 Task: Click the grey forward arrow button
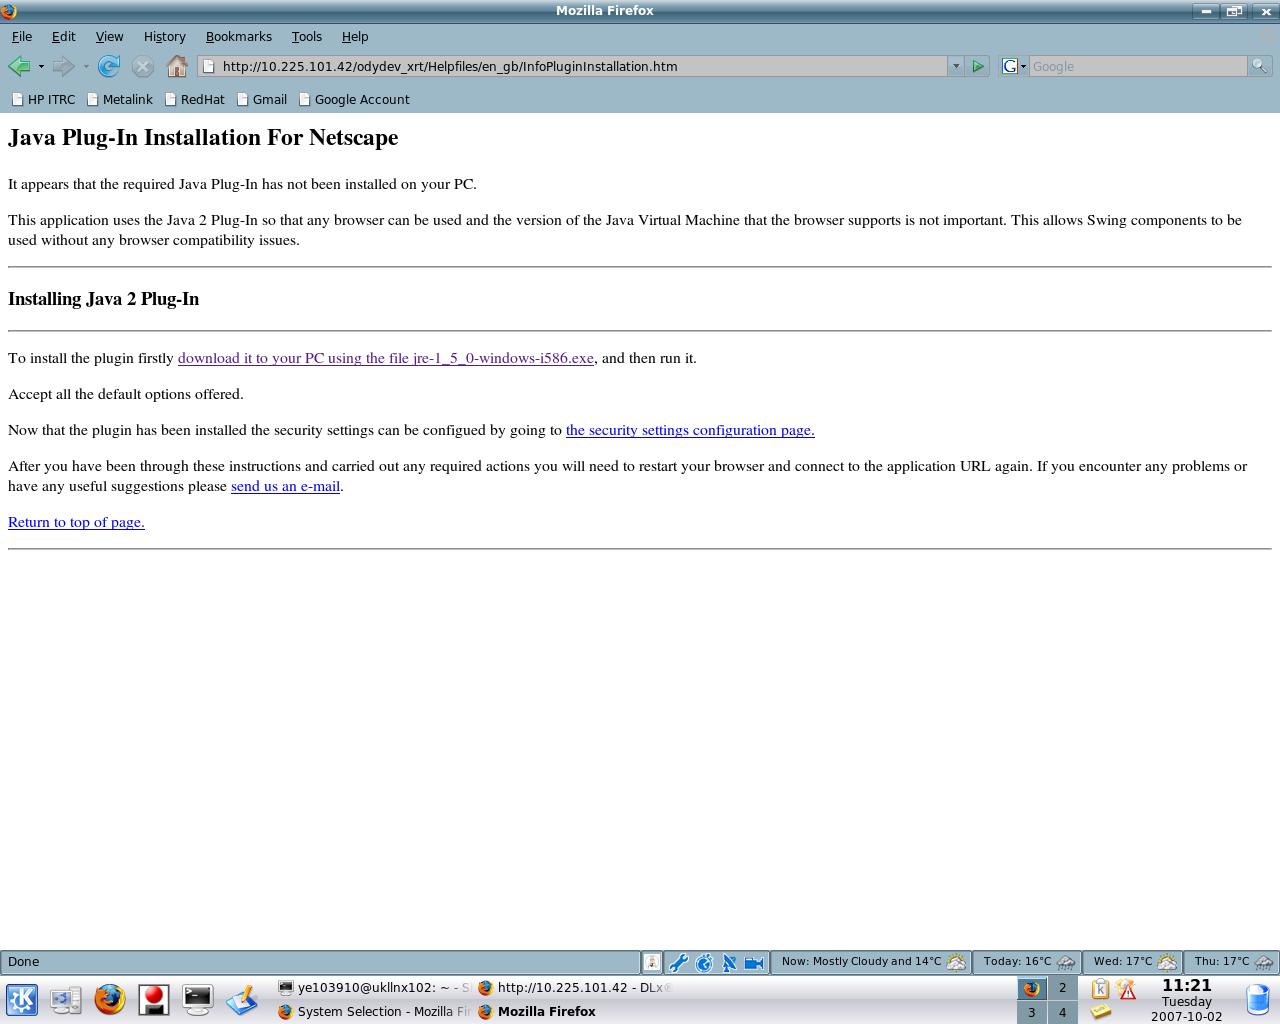(x=63, y=66)
